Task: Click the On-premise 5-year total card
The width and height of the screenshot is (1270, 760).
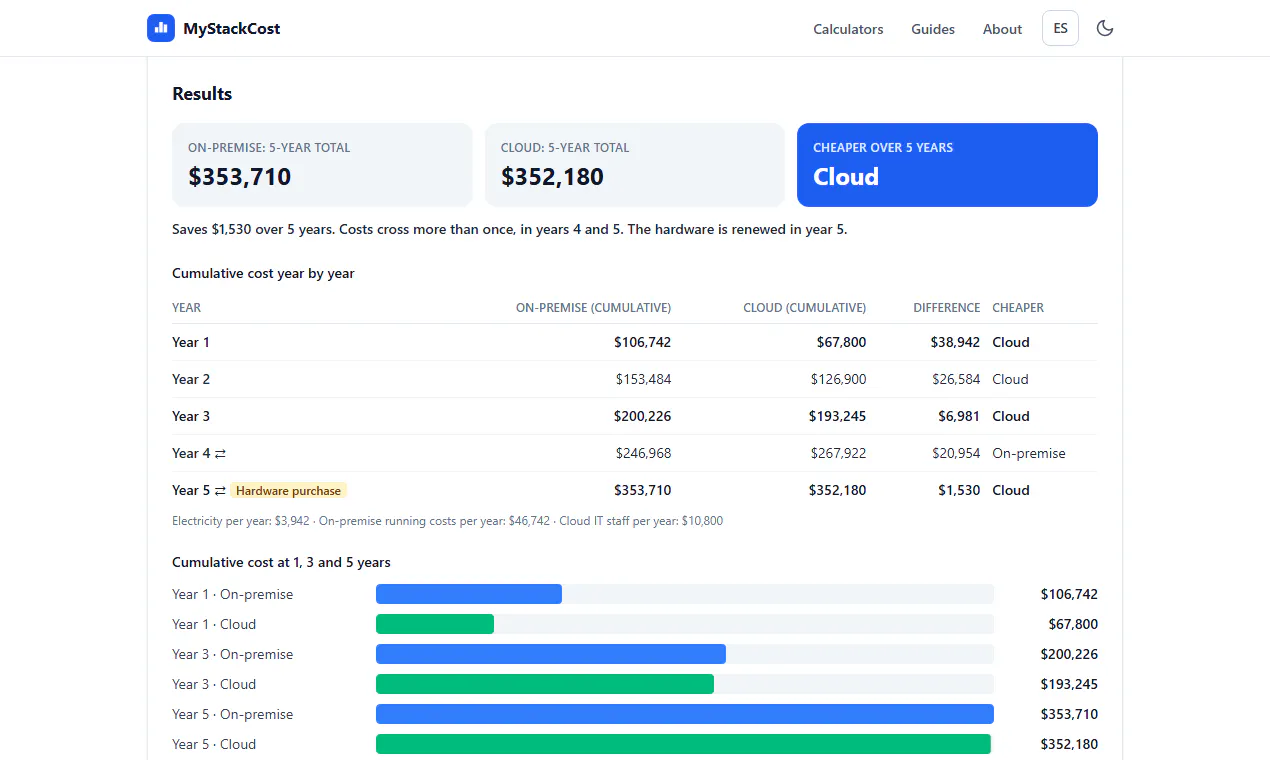Action: tap(322, 165)
